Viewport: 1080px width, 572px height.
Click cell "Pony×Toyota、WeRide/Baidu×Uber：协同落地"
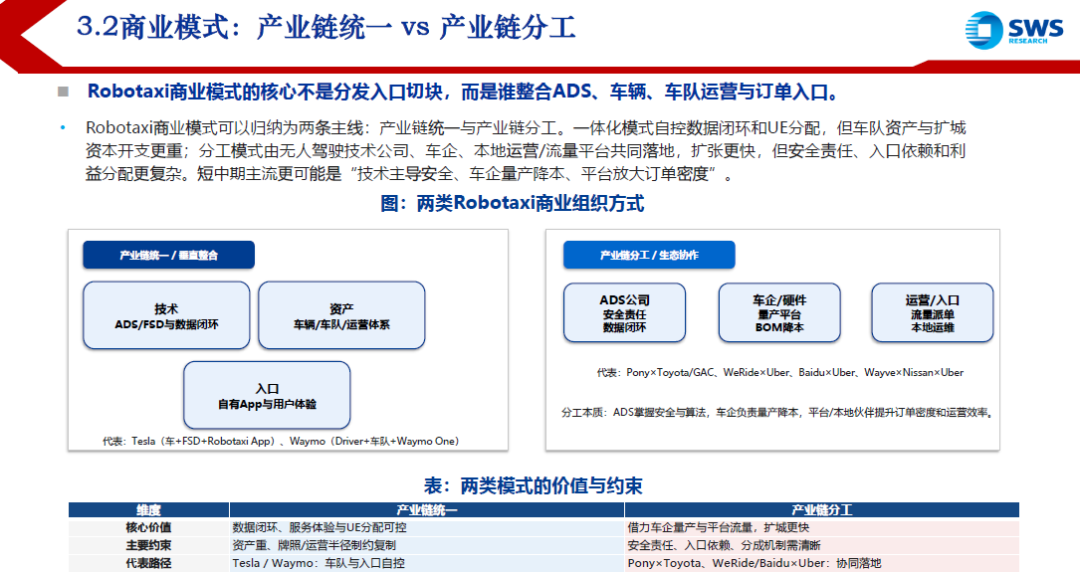pyautogui.click(x=822, y=563)
